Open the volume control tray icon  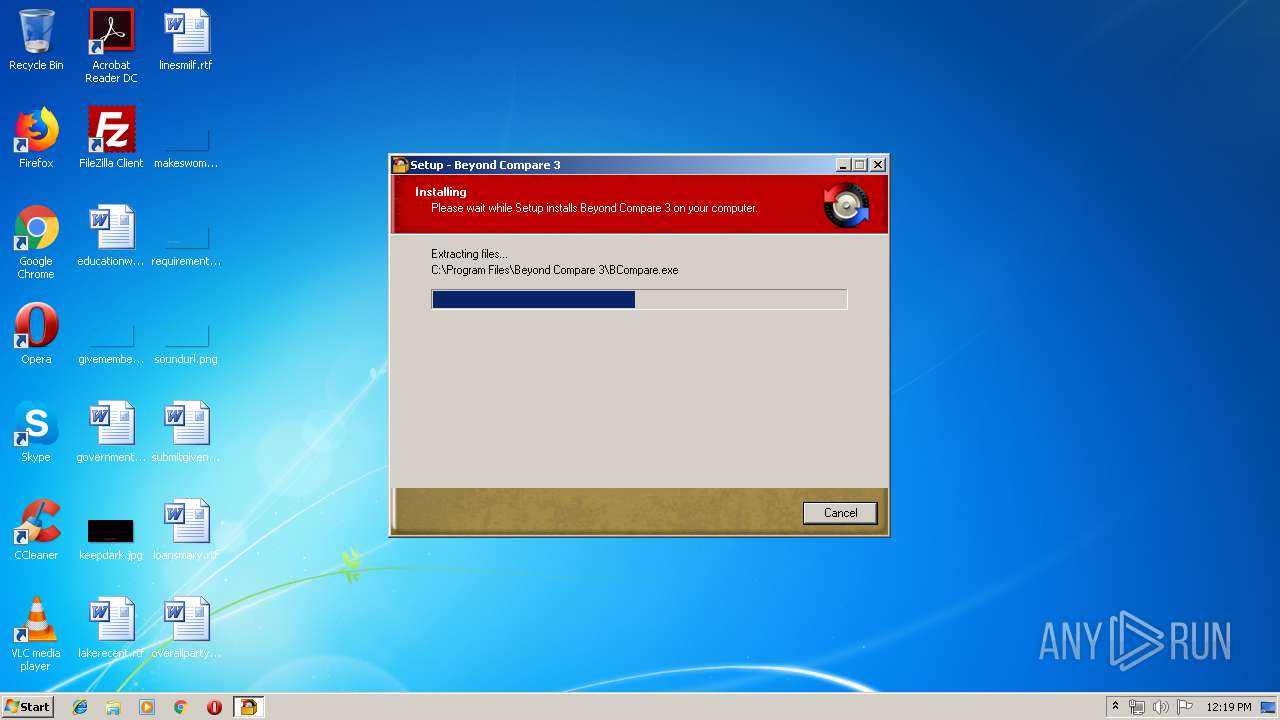[x=1161, y=707]
